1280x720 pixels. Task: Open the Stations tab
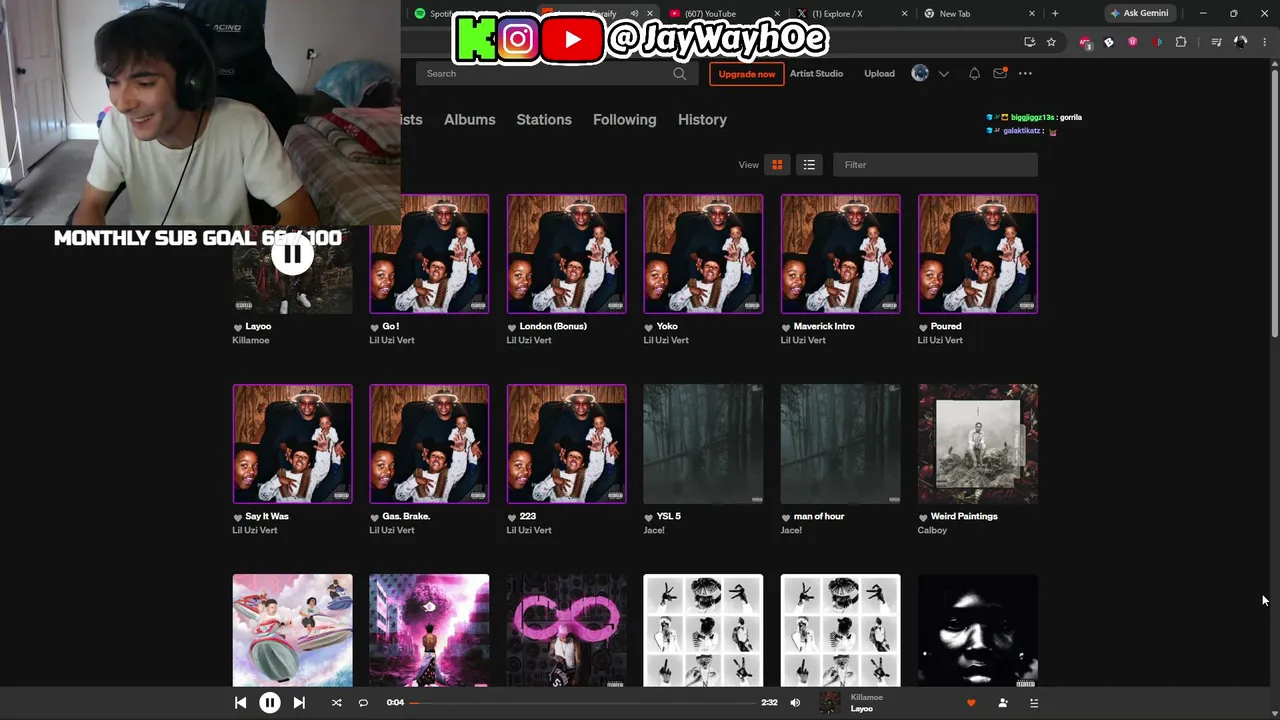544,119
